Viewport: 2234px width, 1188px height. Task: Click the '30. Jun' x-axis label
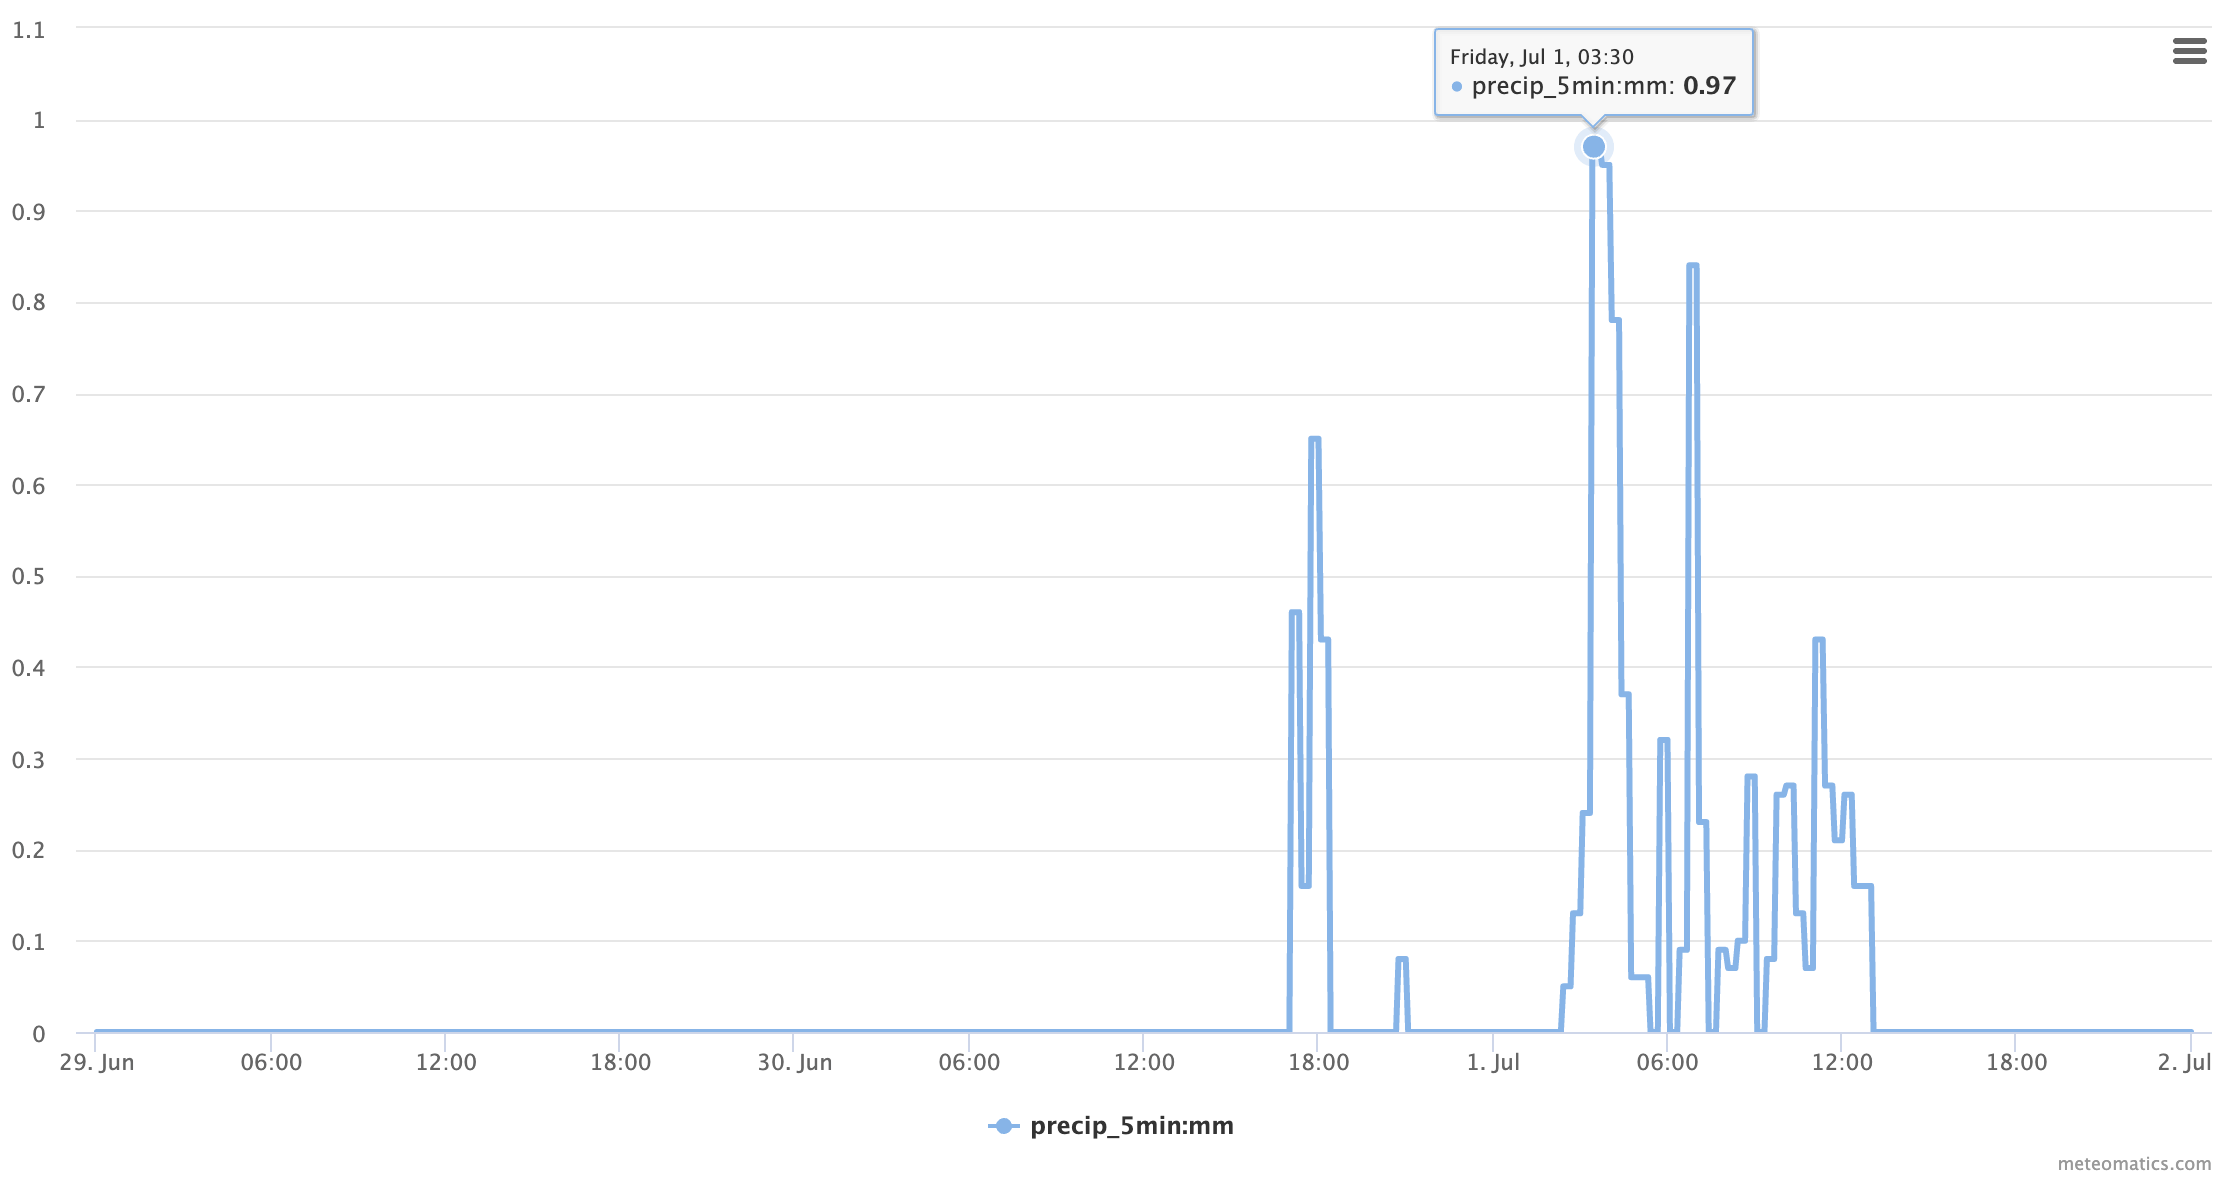(795, 1062)
